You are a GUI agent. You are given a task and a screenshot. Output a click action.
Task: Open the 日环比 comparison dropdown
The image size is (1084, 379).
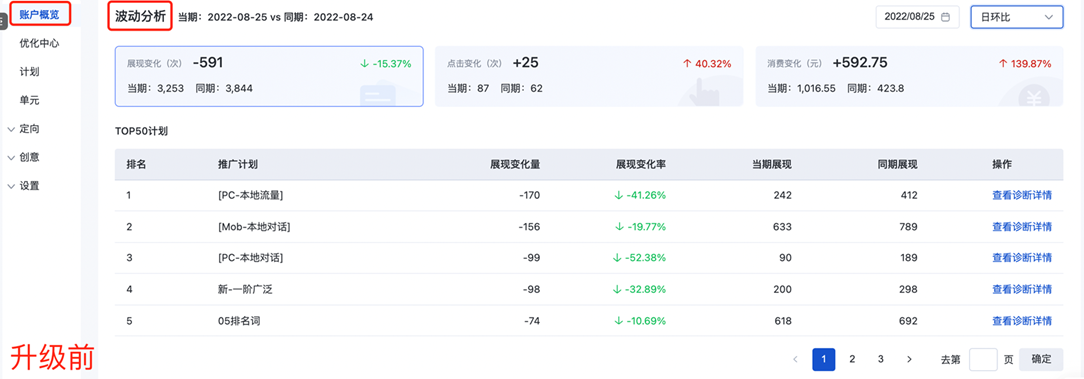[1017, 17]
